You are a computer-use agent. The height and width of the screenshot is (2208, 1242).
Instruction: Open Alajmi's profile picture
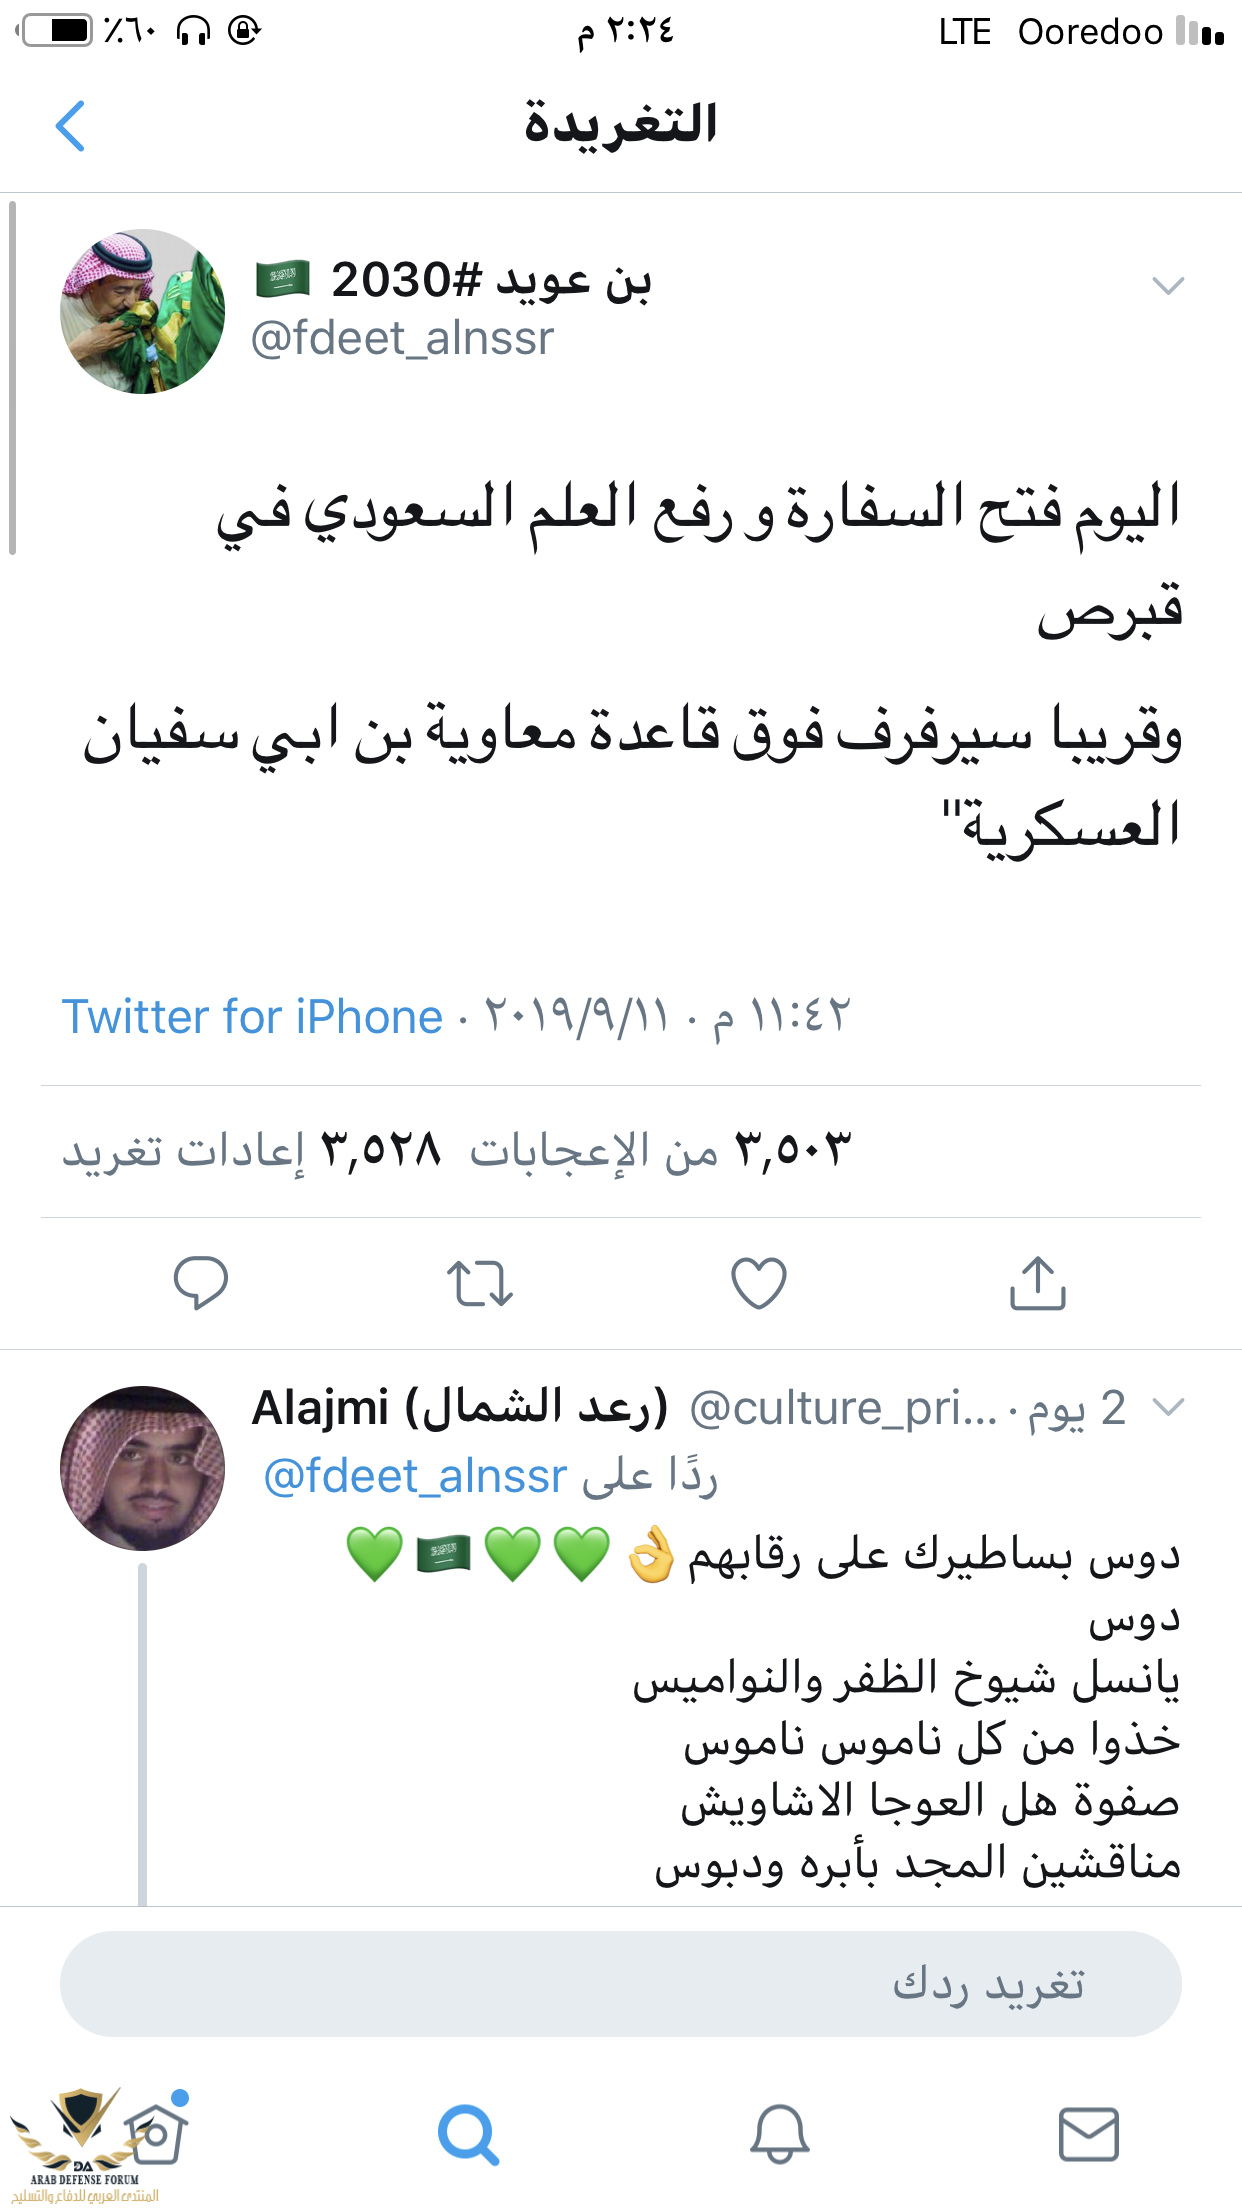[x=142, y=1468]
